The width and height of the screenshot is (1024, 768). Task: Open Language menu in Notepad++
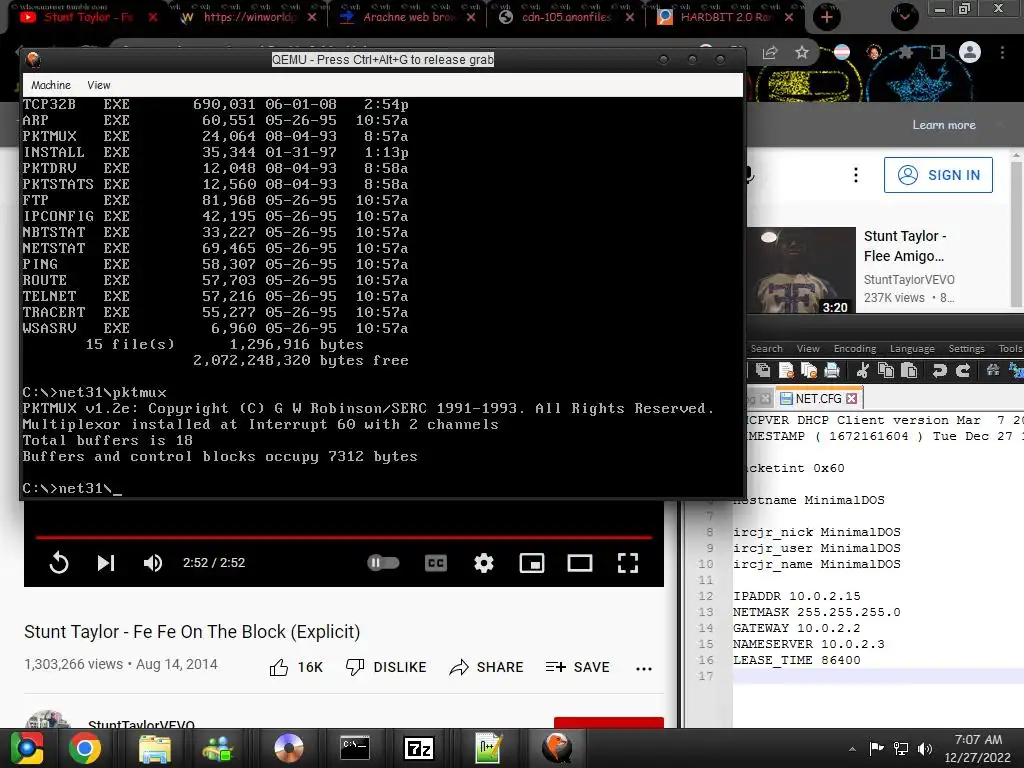912,349
